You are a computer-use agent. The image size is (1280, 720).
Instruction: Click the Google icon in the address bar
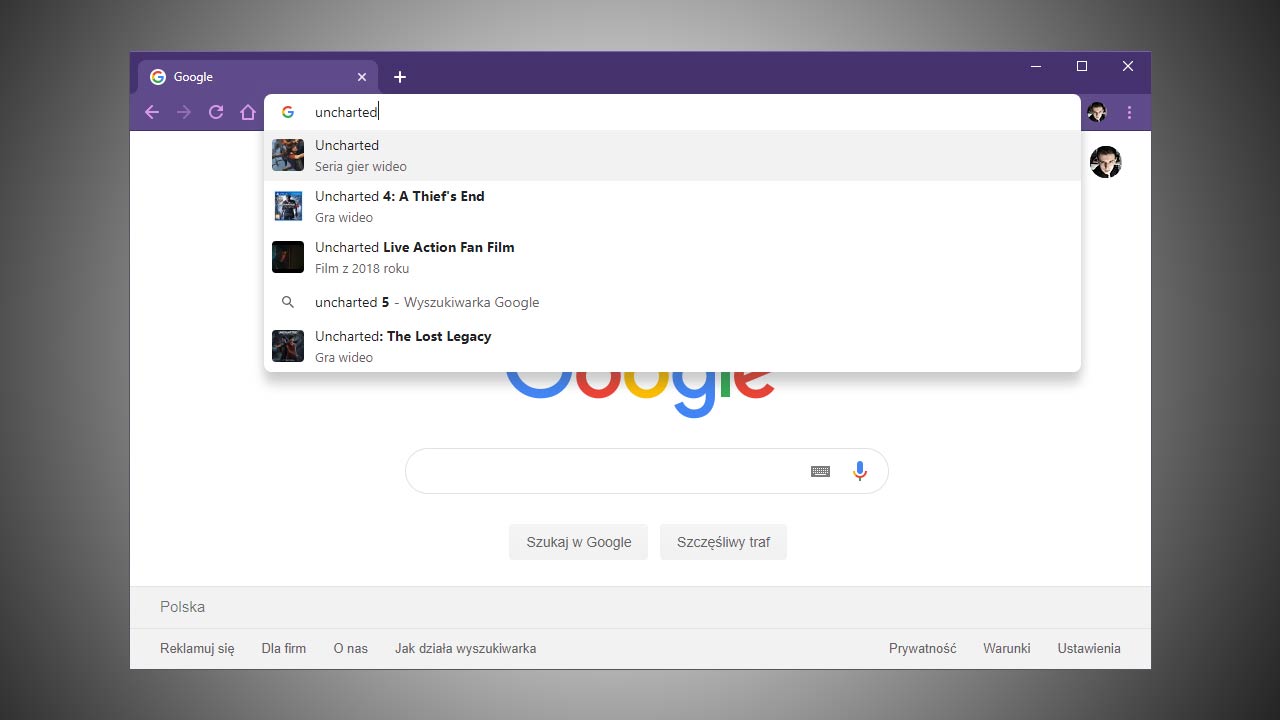tap(288, 112)
